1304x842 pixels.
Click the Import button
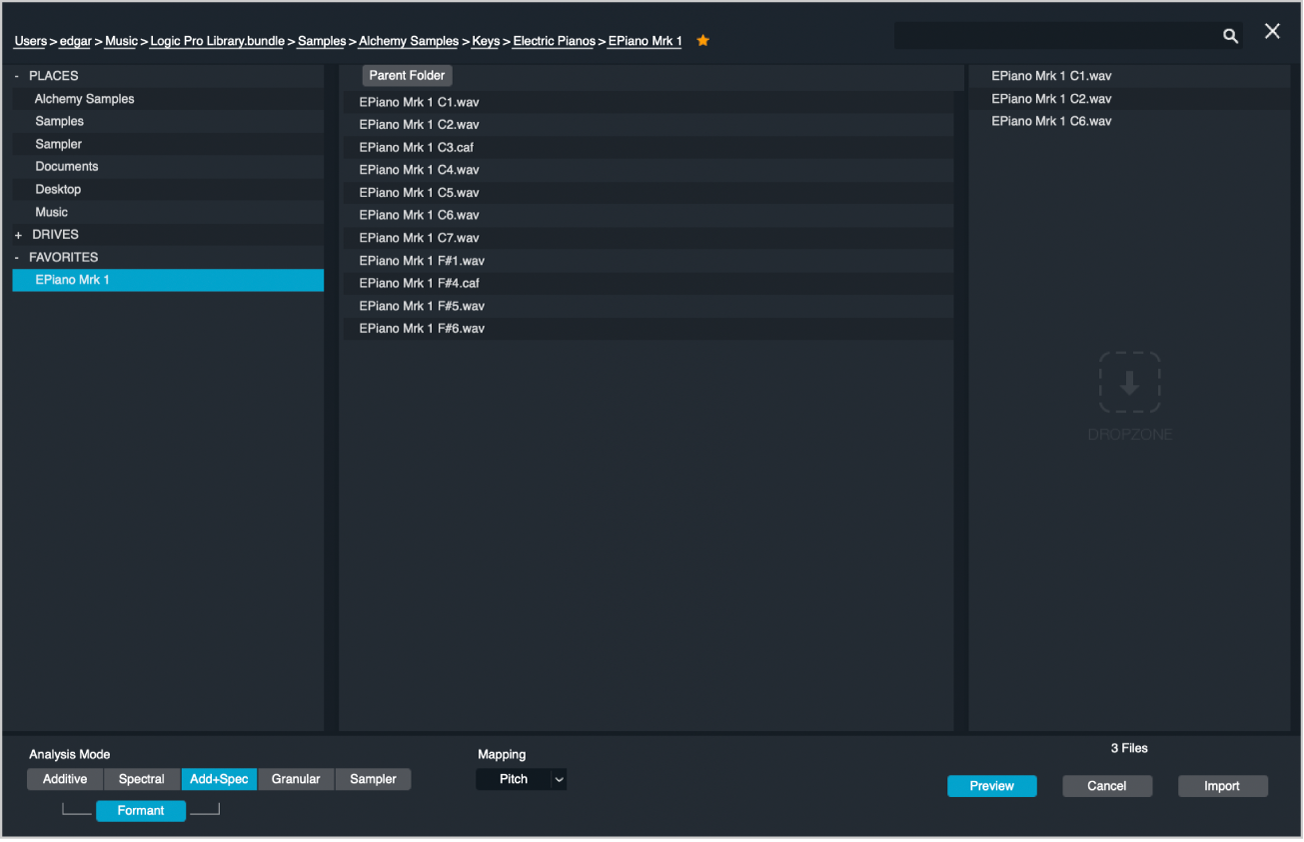[x=1222, y=786]
